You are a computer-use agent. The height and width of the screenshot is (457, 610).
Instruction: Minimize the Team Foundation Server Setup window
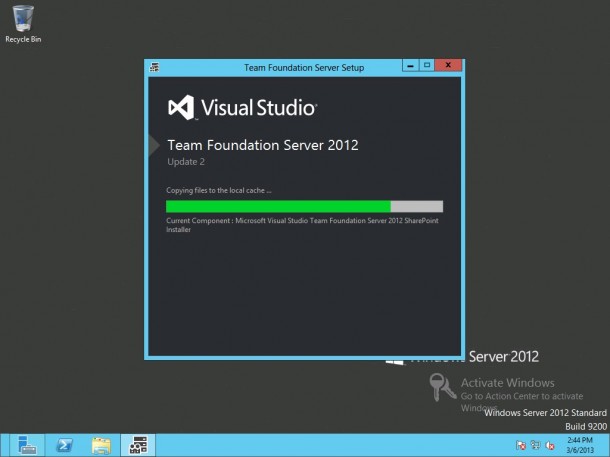tap(410, 65)
